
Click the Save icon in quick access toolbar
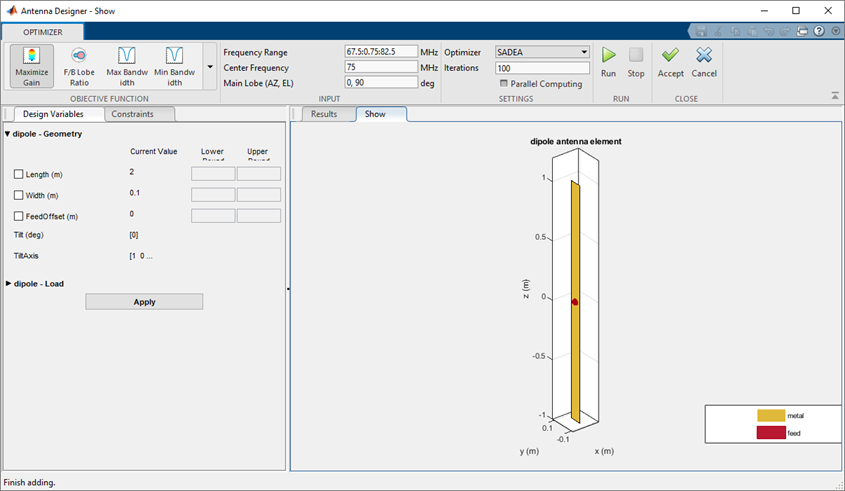(701, 31)
